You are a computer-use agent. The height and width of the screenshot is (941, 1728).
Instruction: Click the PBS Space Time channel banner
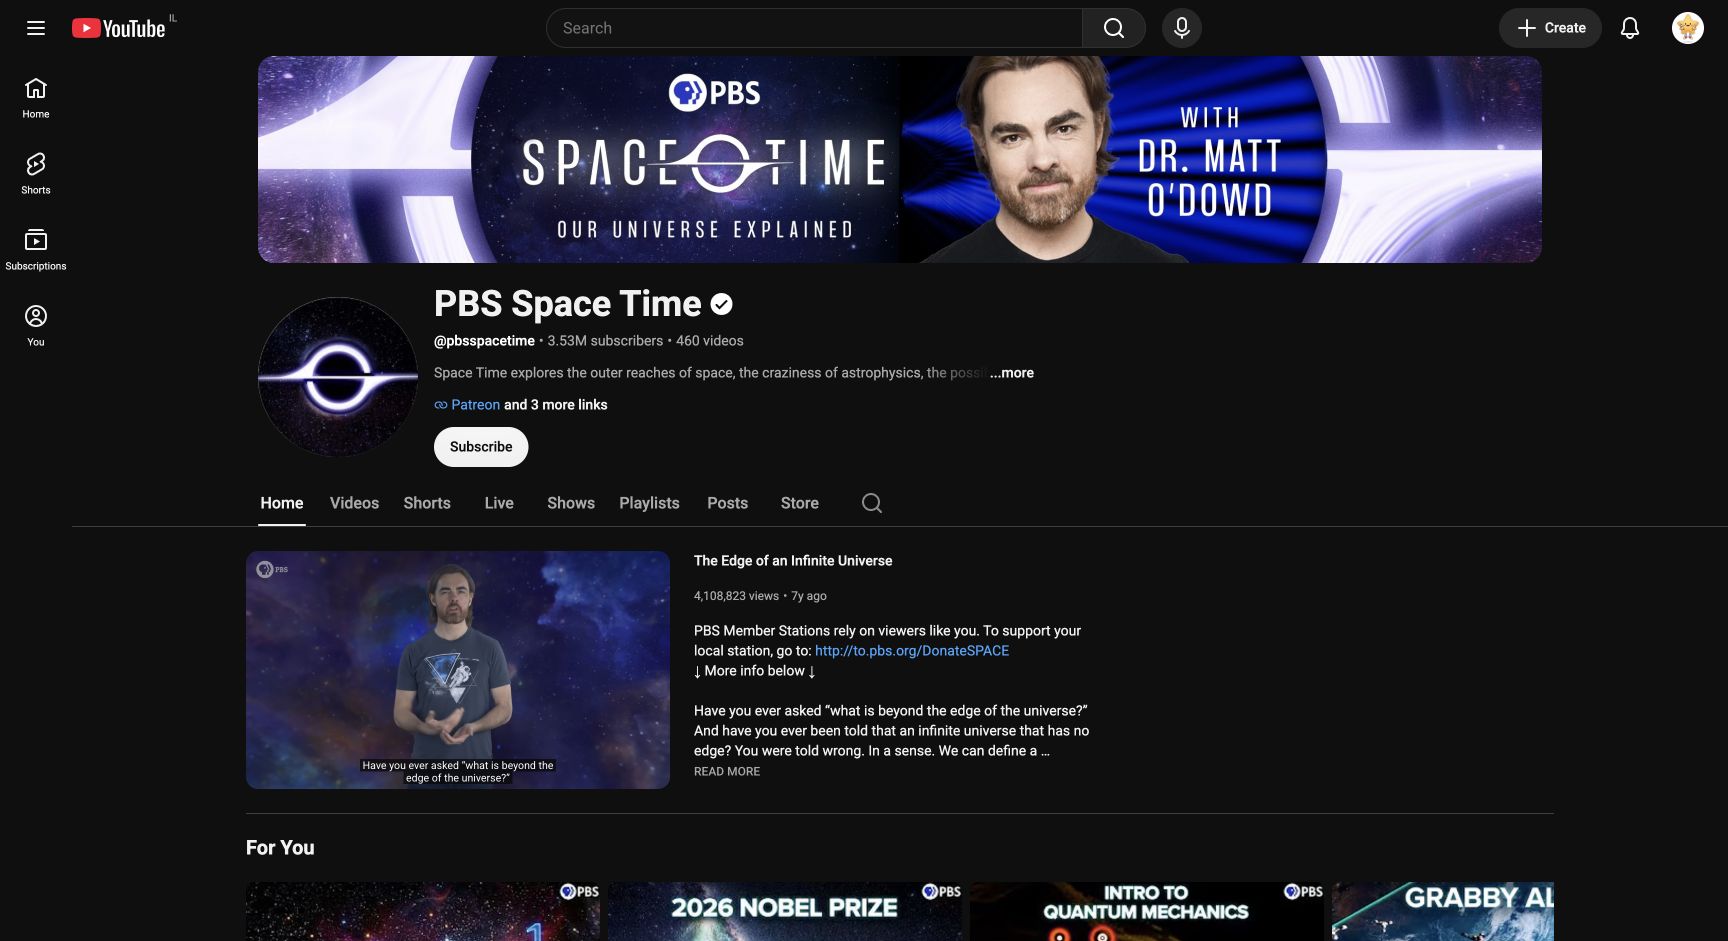900,159
